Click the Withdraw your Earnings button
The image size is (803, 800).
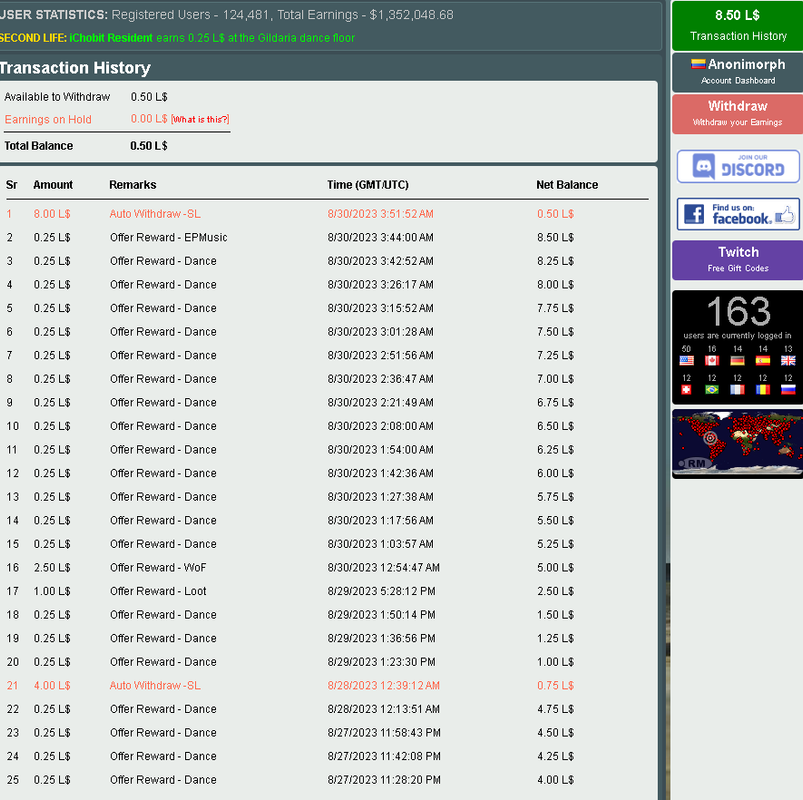[x=737, y=114]
